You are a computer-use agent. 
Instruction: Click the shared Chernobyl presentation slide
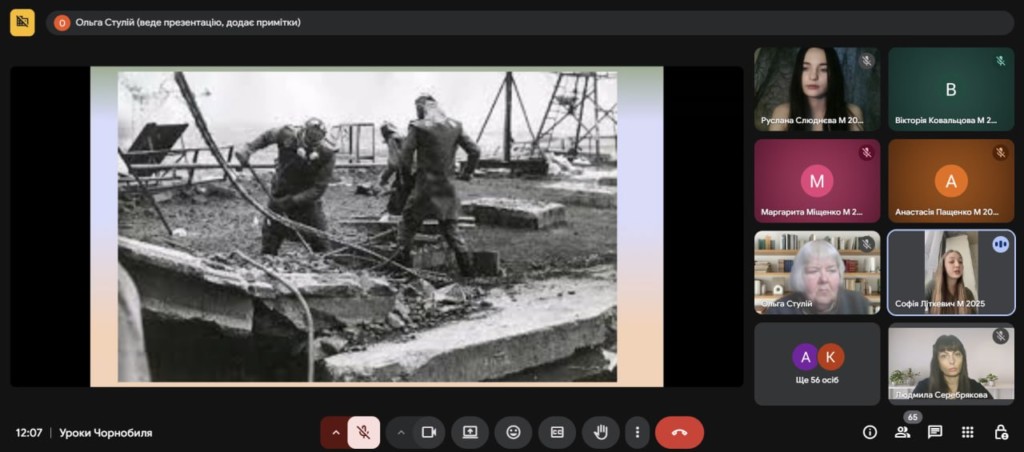tap(376, 226)
